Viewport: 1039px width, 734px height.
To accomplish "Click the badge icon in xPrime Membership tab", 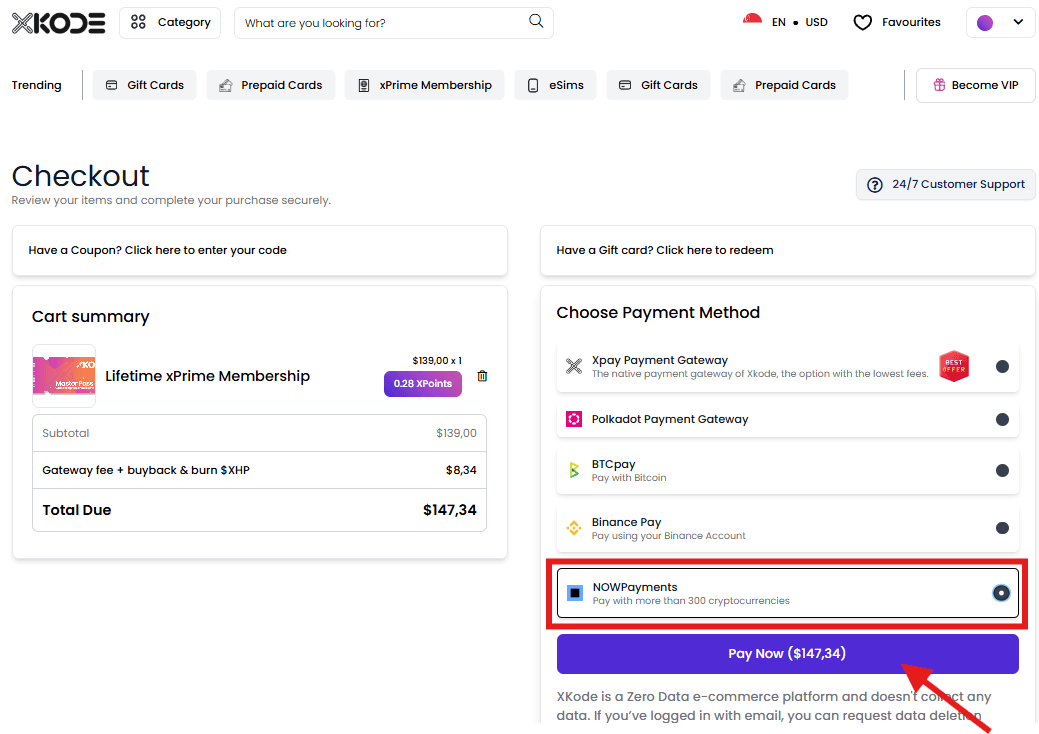I will click(364, 85).
